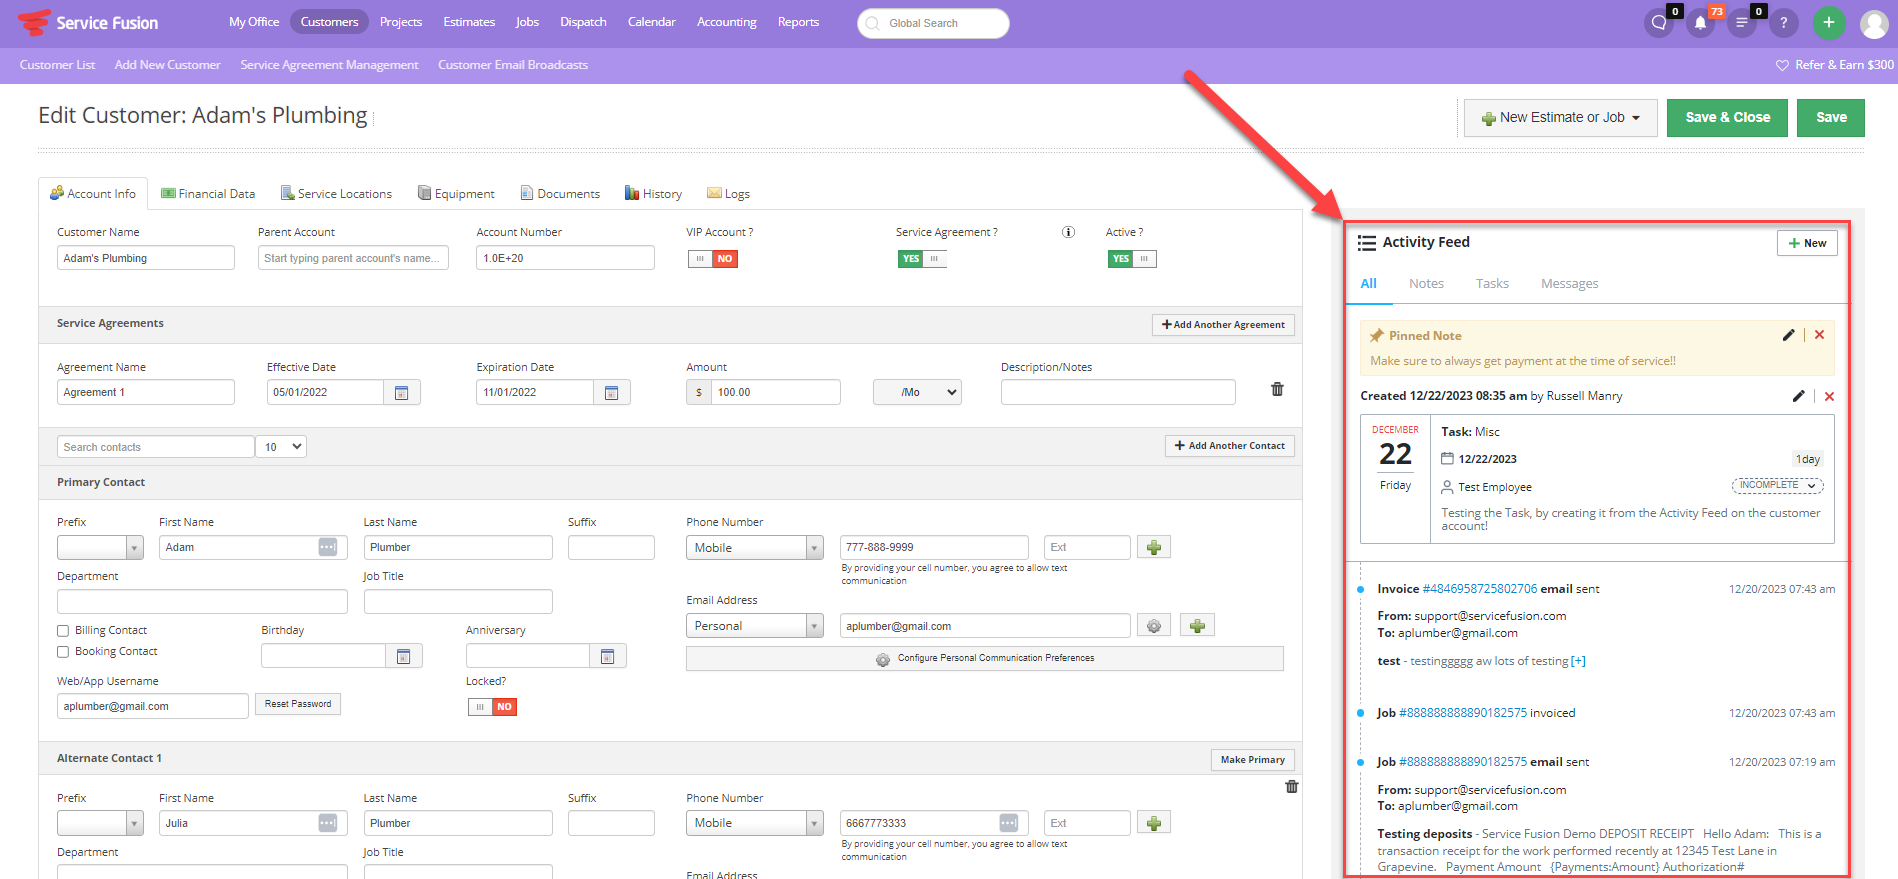This screenshot has width=1898, height=879.
Task: Click the Service Agreement info icon
Action: click(1068, 232)
